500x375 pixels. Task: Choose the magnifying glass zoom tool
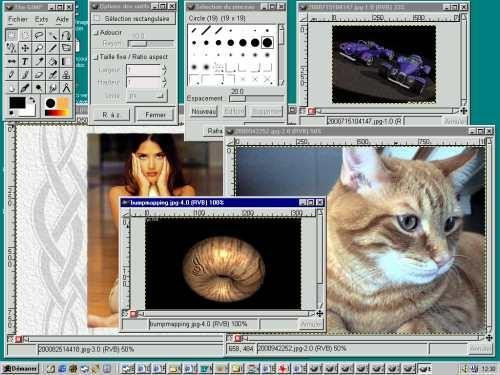coord(39,48)
